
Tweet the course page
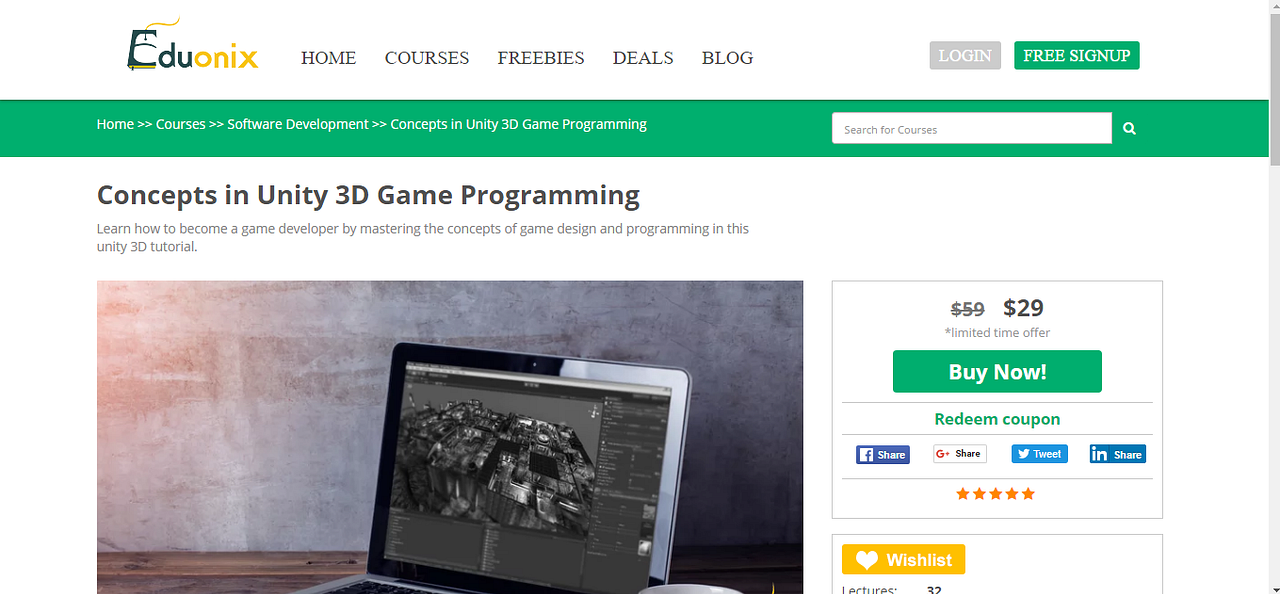click(1039, 453)
